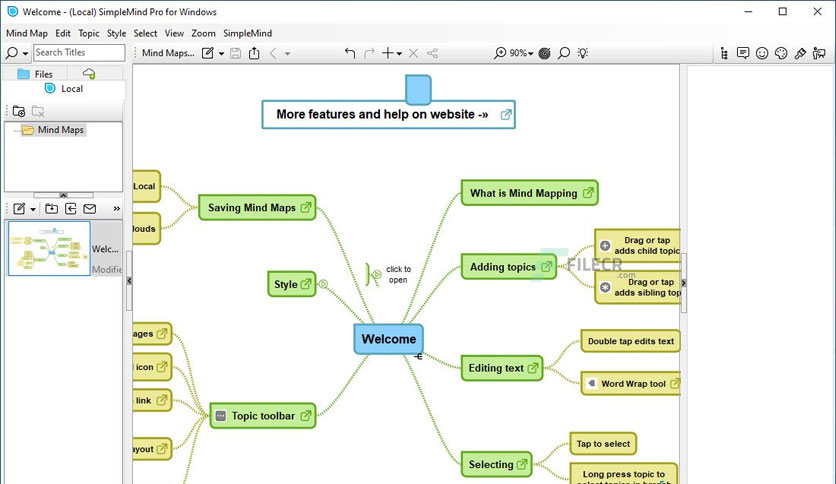Viewport: 836px width, 484px height.
Task: Open the Topic menu
Action: pyautogui.click(x=89, y=33)
